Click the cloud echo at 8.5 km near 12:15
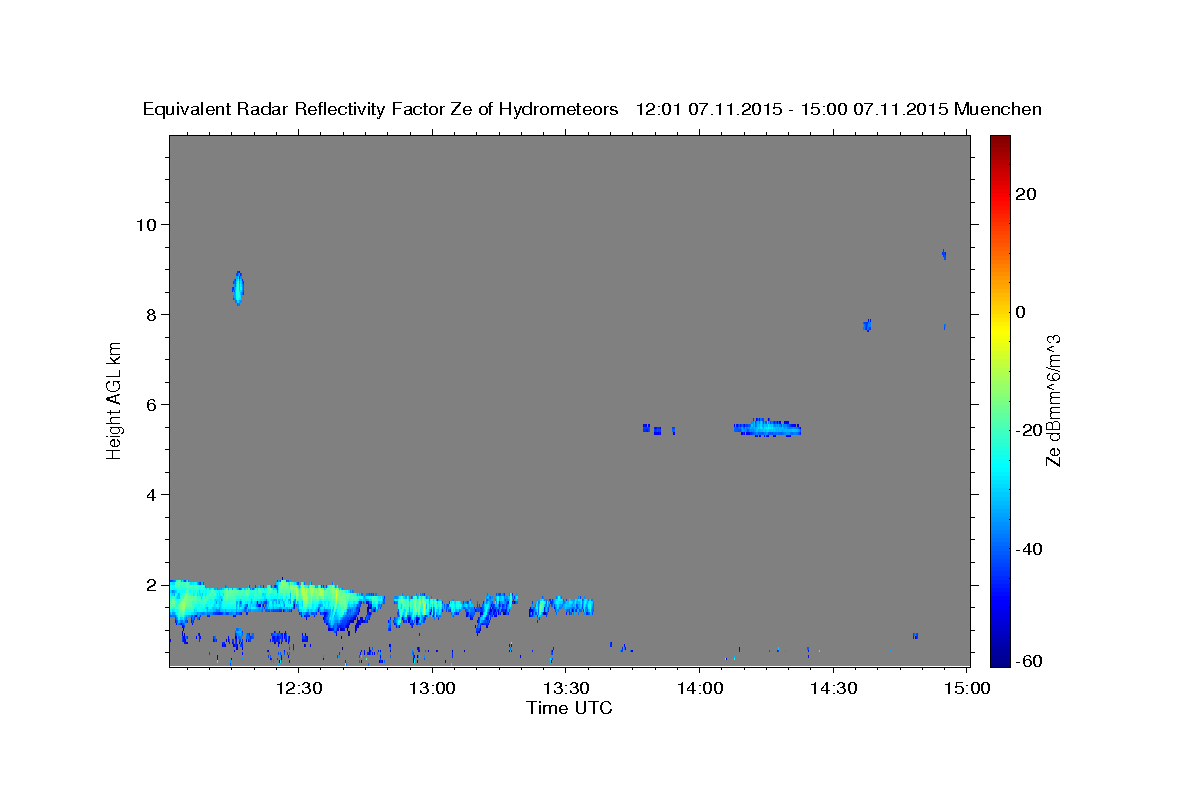Image resolution: width=1200 pixels, height=800 pixels. point(238,287)
